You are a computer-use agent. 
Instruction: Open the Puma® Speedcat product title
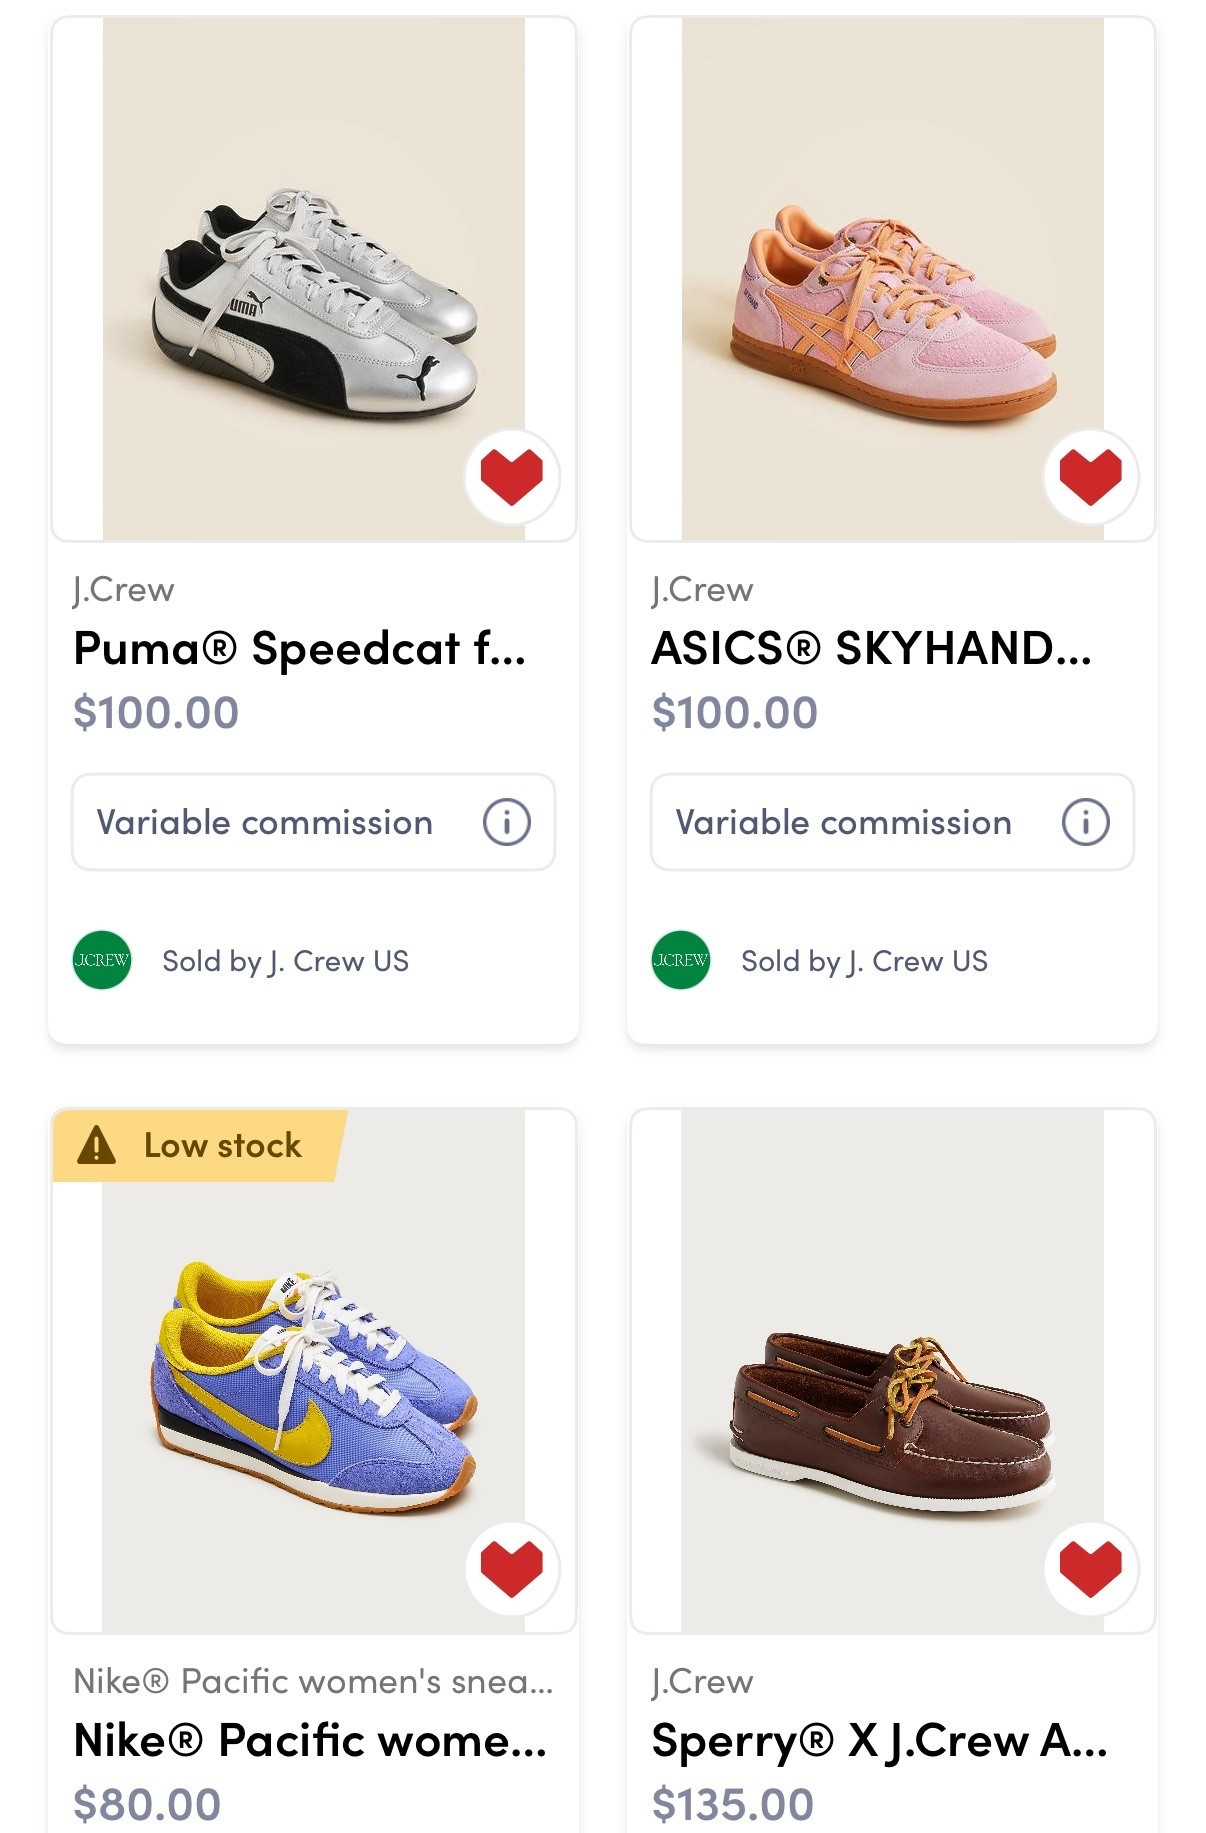[x=300, y=648]
